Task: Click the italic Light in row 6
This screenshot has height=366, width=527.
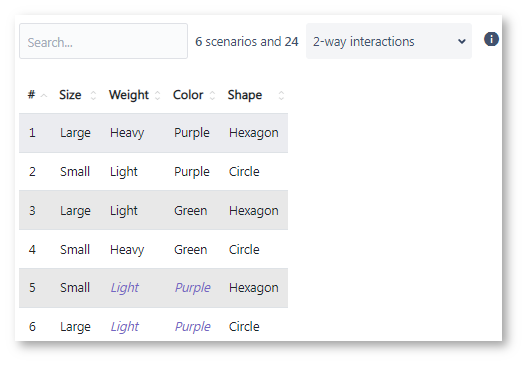Action: pos(124,327)
